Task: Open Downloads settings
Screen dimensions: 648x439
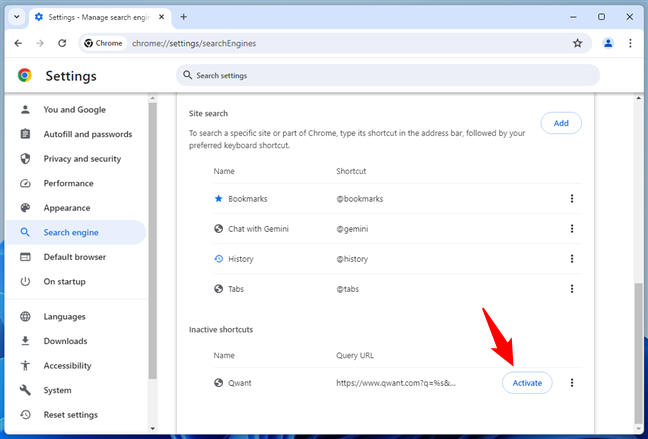Action: click(75, 341)
